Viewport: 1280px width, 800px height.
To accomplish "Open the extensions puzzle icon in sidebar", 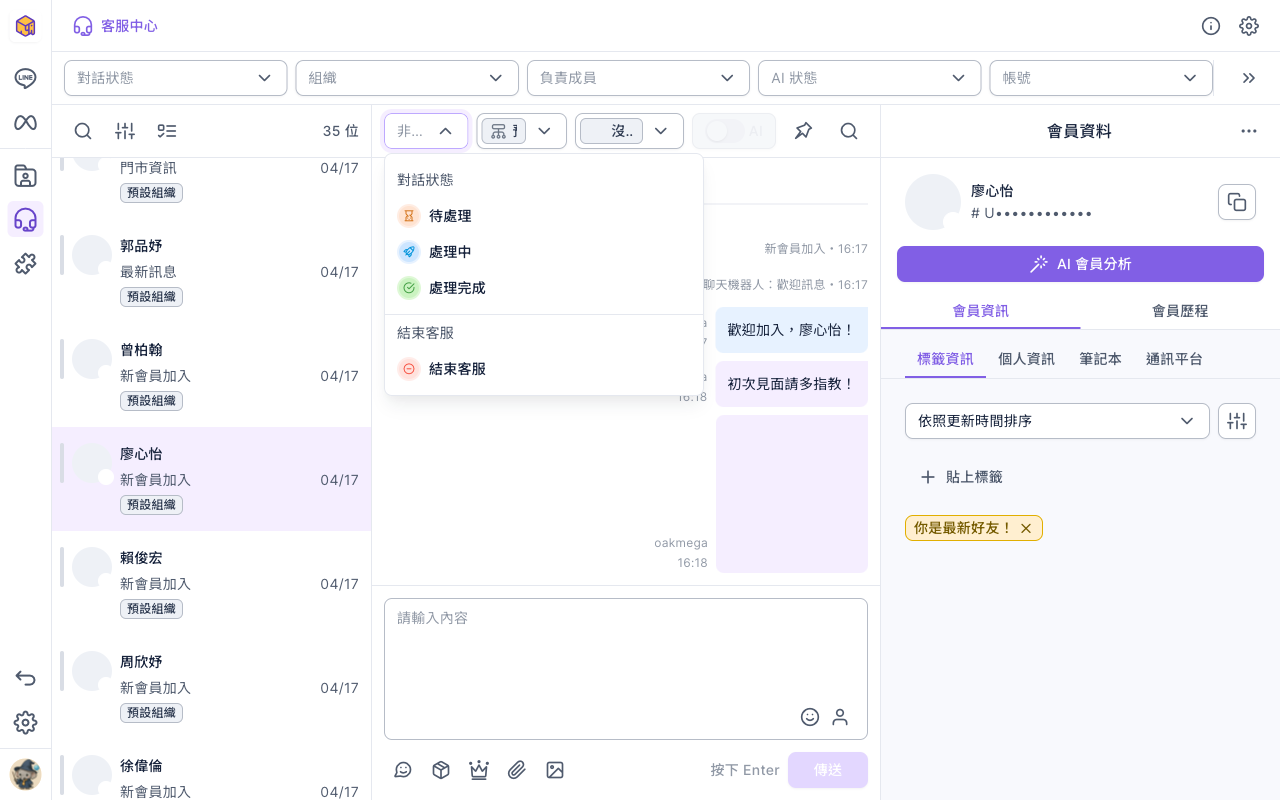I will coord(25,263).
